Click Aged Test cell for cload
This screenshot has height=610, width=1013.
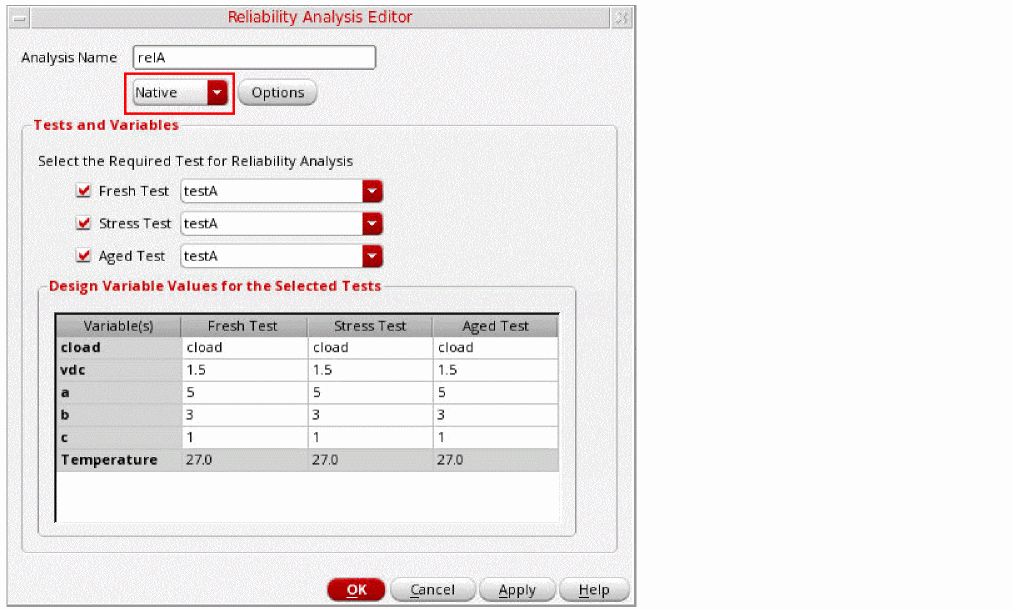tap(496, 348)
